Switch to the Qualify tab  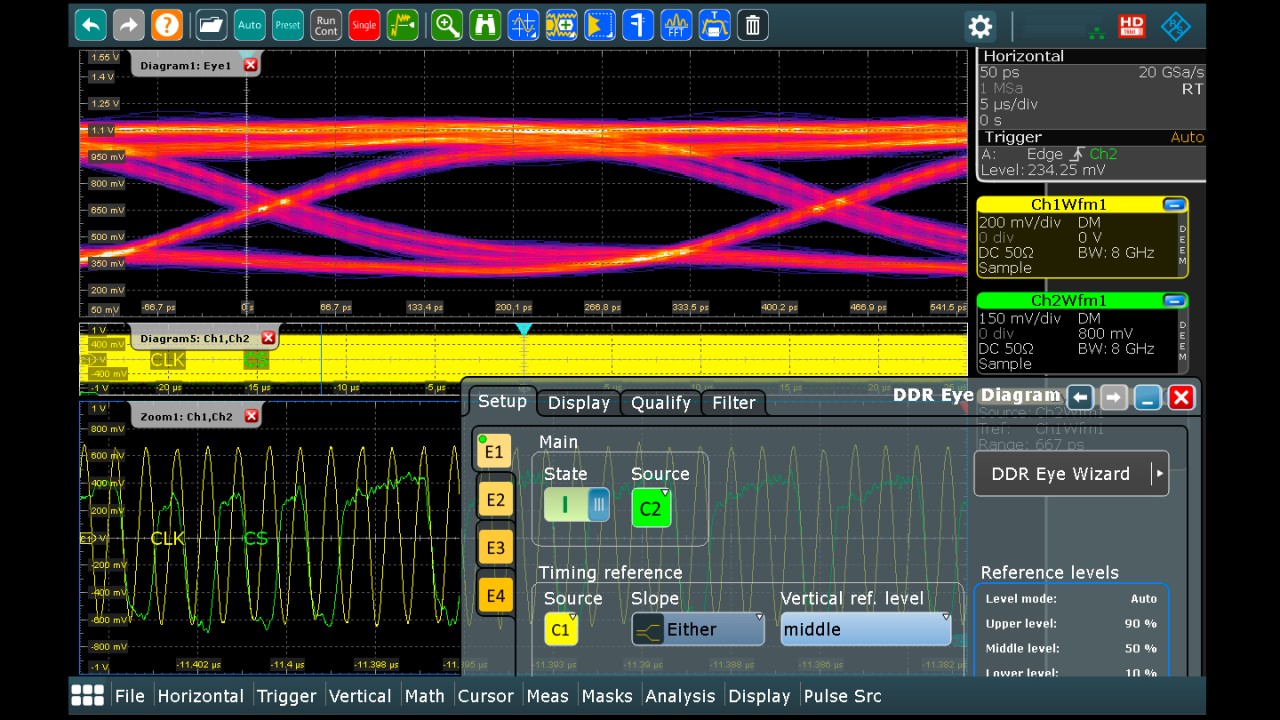click(660, 403)
